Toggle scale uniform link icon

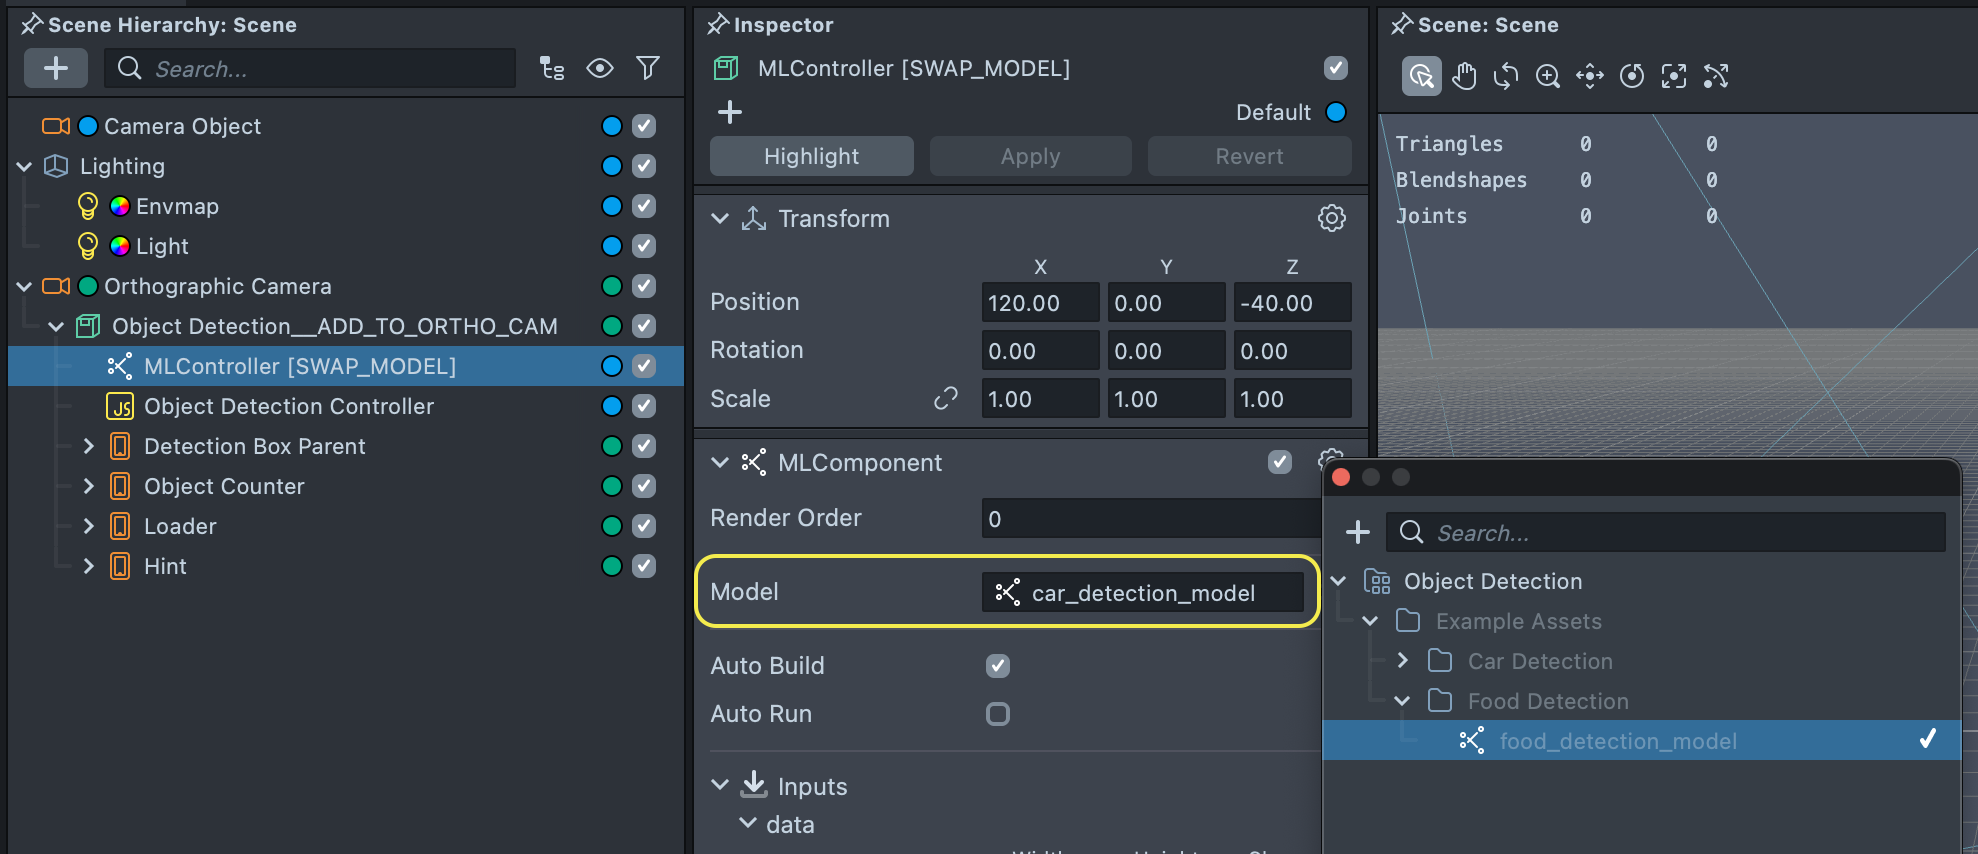point(945,399)
